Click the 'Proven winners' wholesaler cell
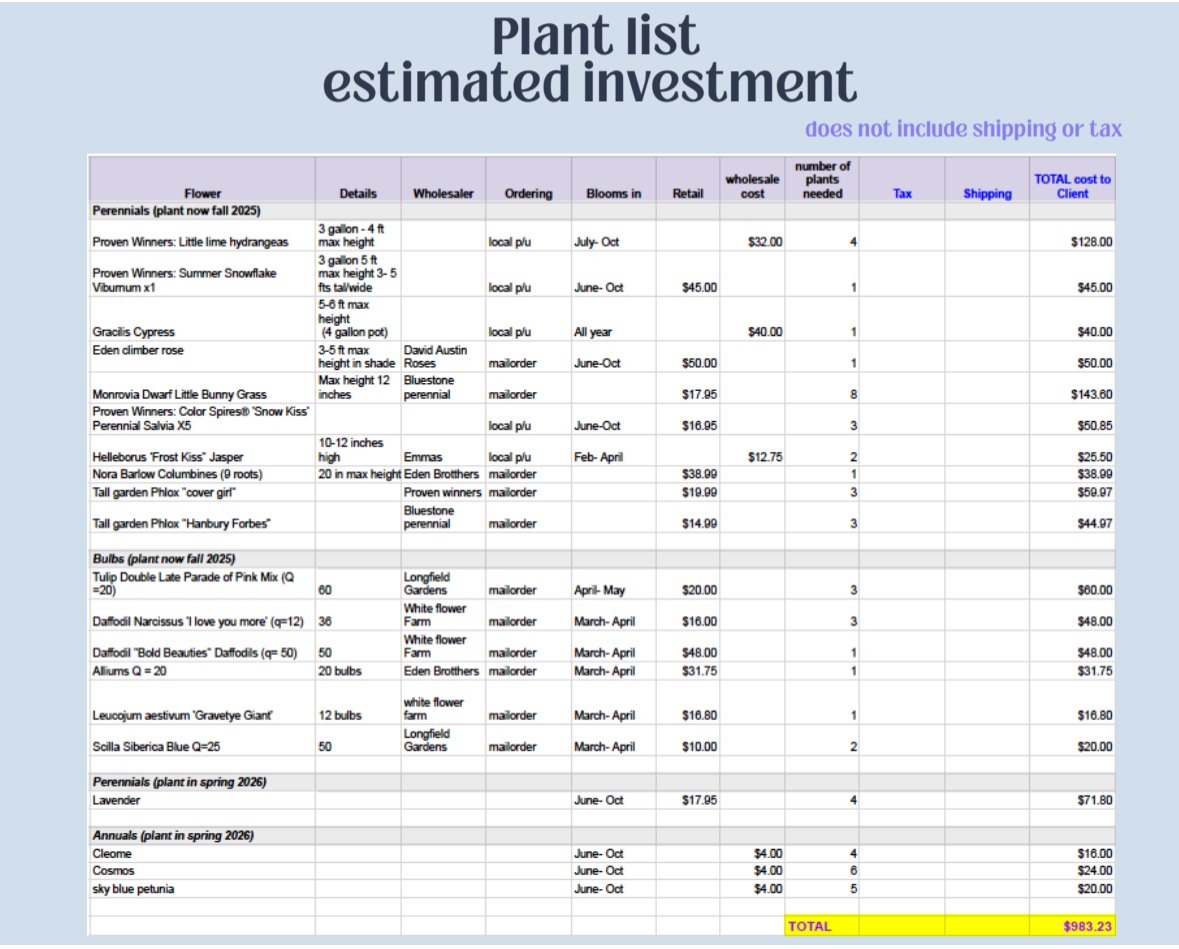The width and height of the screenshot is (1179, 949). pos(443,493)
